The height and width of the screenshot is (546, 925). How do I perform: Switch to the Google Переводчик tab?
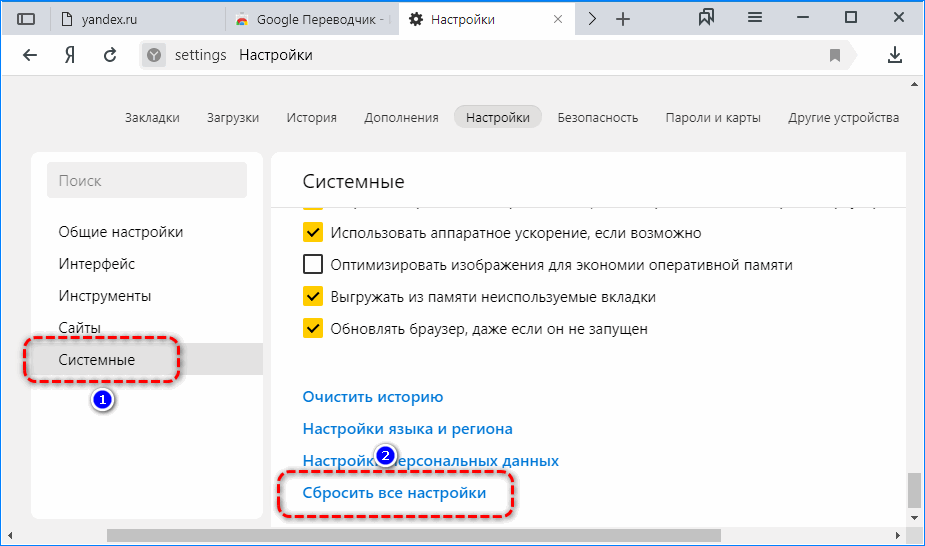[x=312, y=19]
